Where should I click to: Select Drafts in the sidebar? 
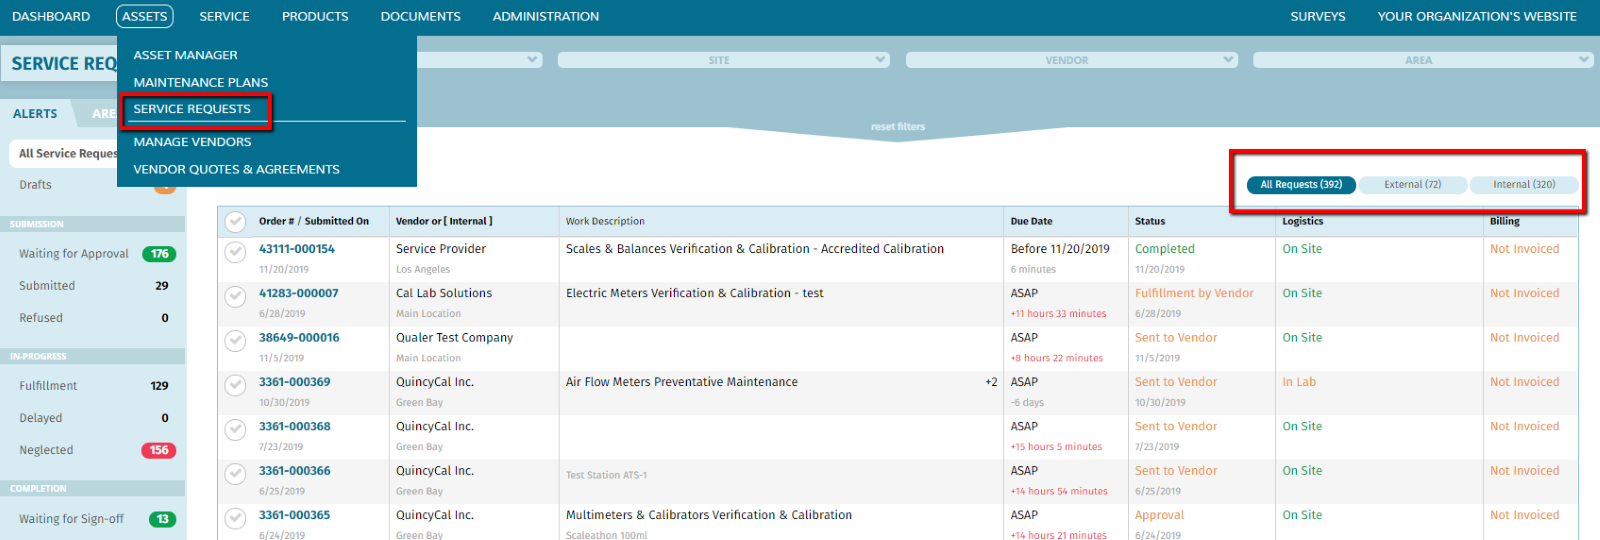pyautogui.click(x=35, y=185)
